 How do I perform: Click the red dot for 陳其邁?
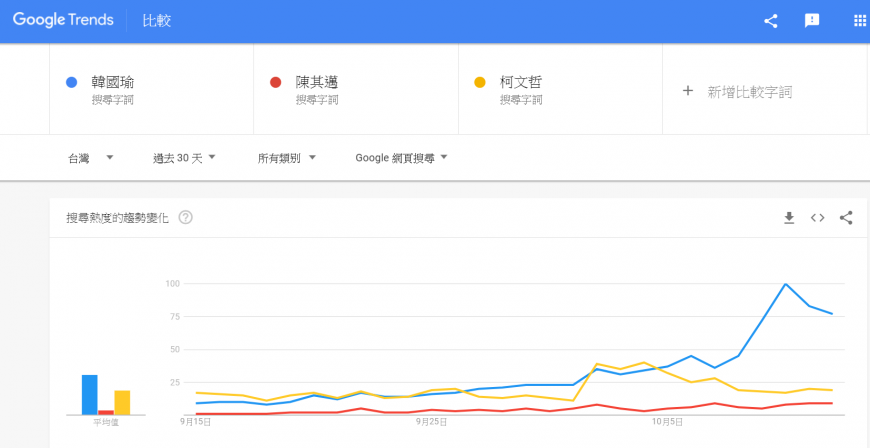point(275,83)
